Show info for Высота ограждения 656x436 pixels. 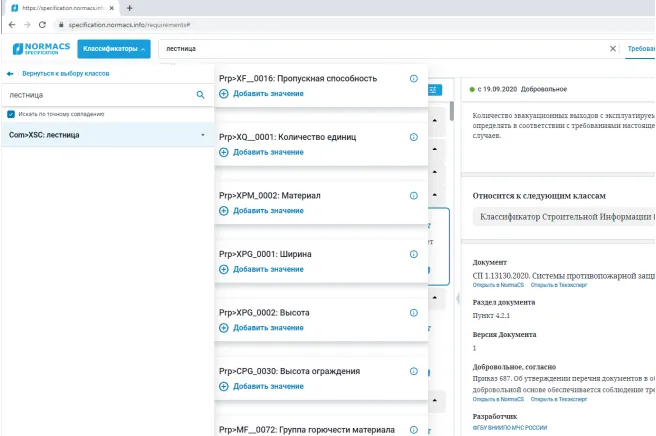[414, 371]
